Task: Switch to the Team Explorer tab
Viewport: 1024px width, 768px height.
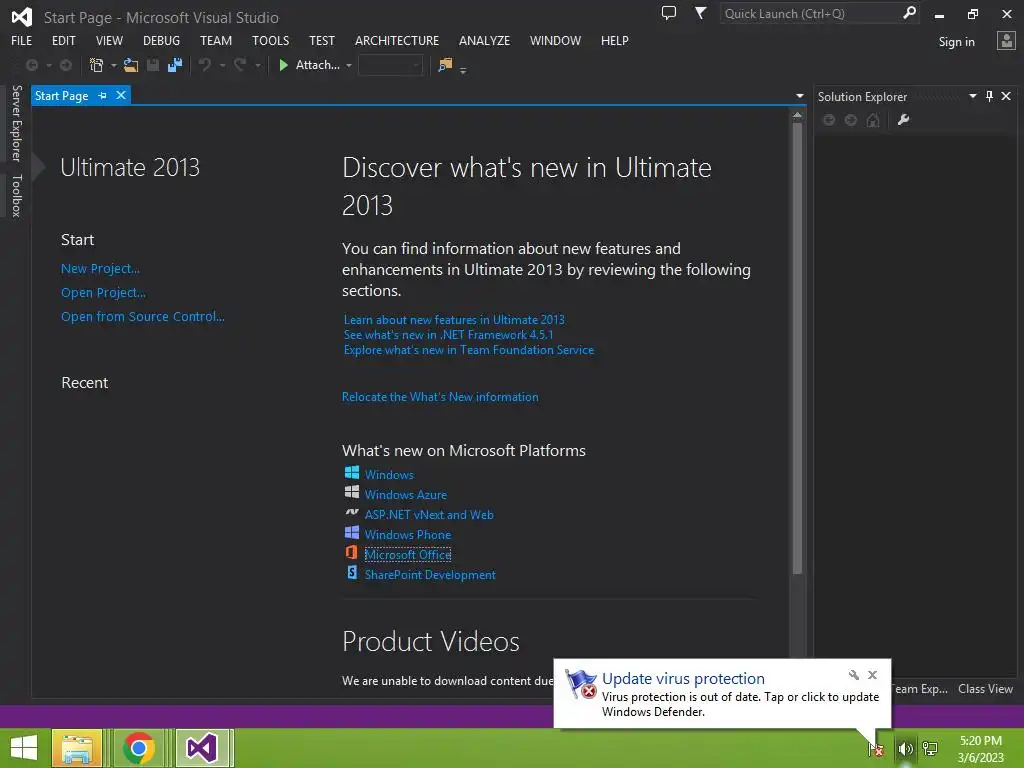Action: (920, 689)
